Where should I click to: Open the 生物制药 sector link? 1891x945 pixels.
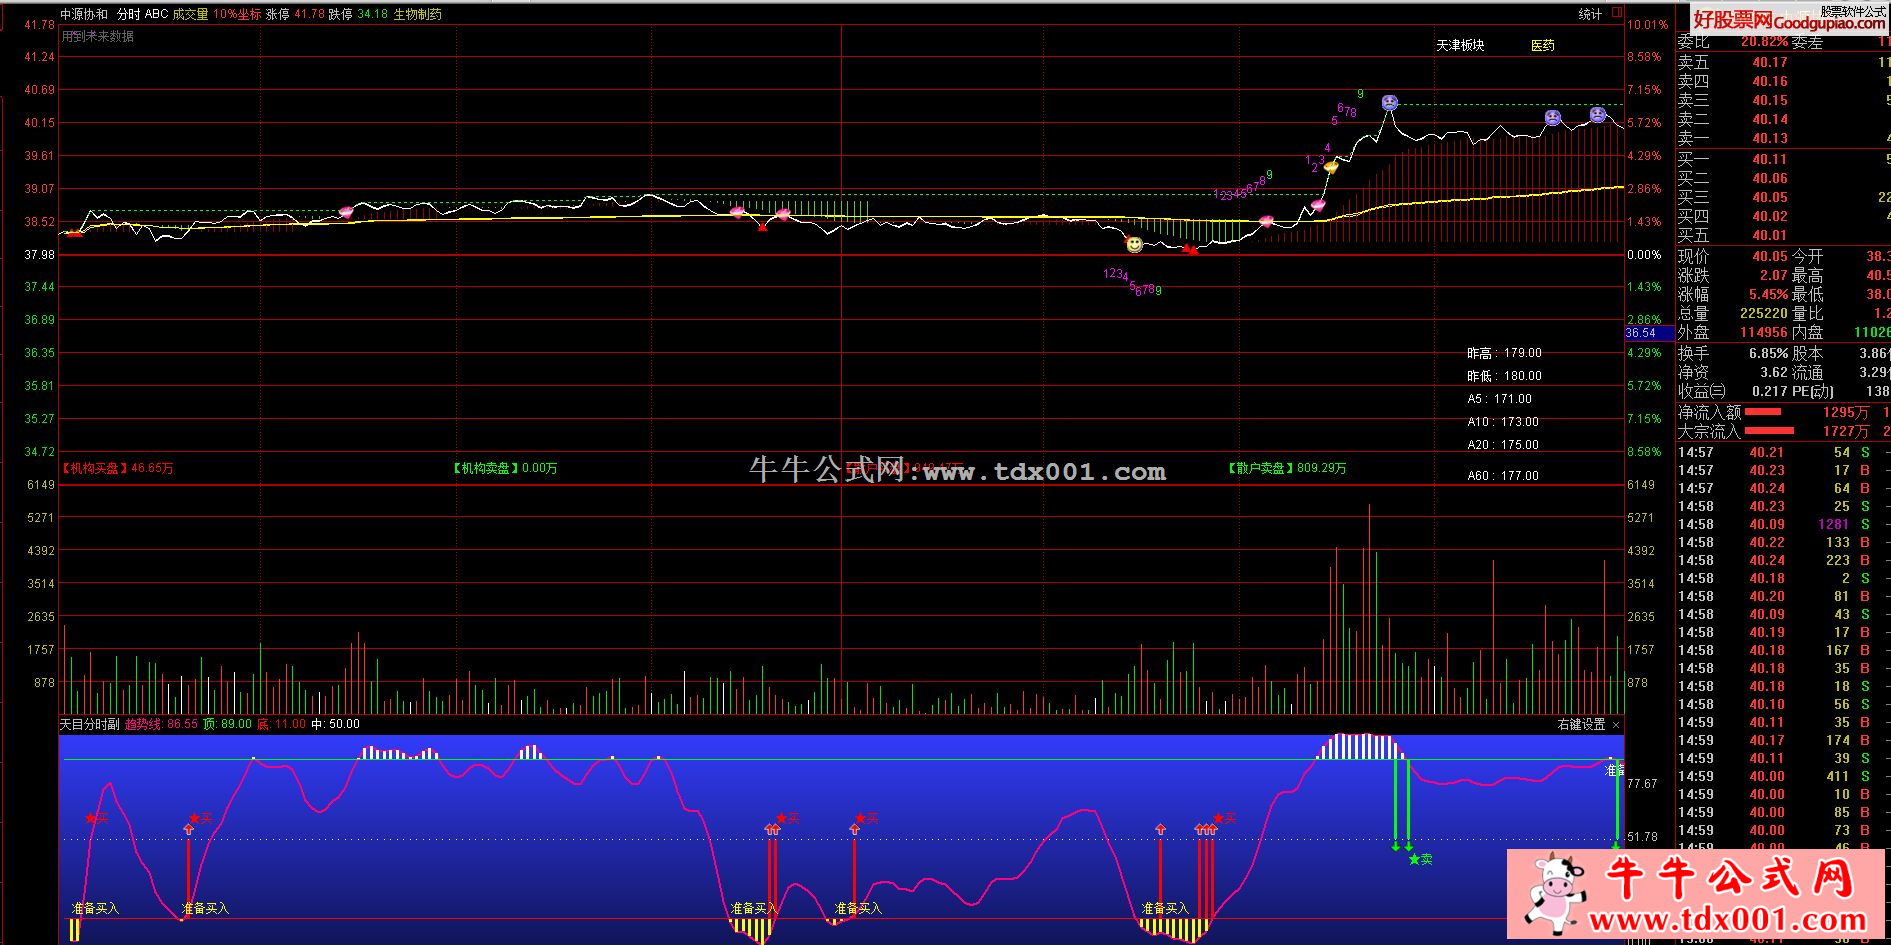coord(418,14)
